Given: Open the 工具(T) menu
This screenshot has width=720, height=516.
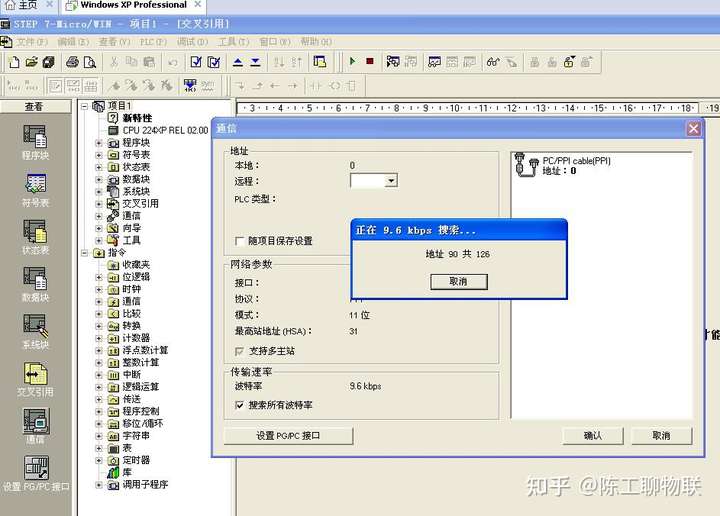Looking at the screenshot, I should (233, 42).
